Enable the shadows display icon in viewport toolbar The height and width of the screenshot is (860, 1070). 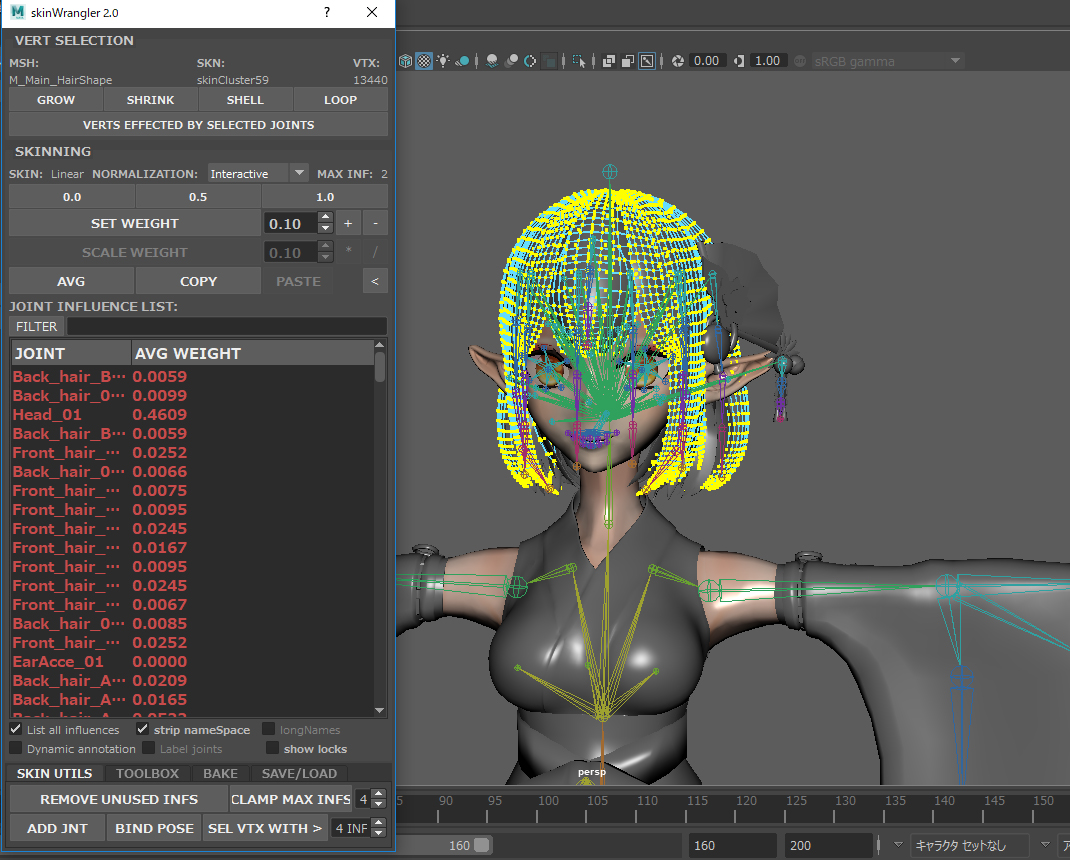click(492, 60)
